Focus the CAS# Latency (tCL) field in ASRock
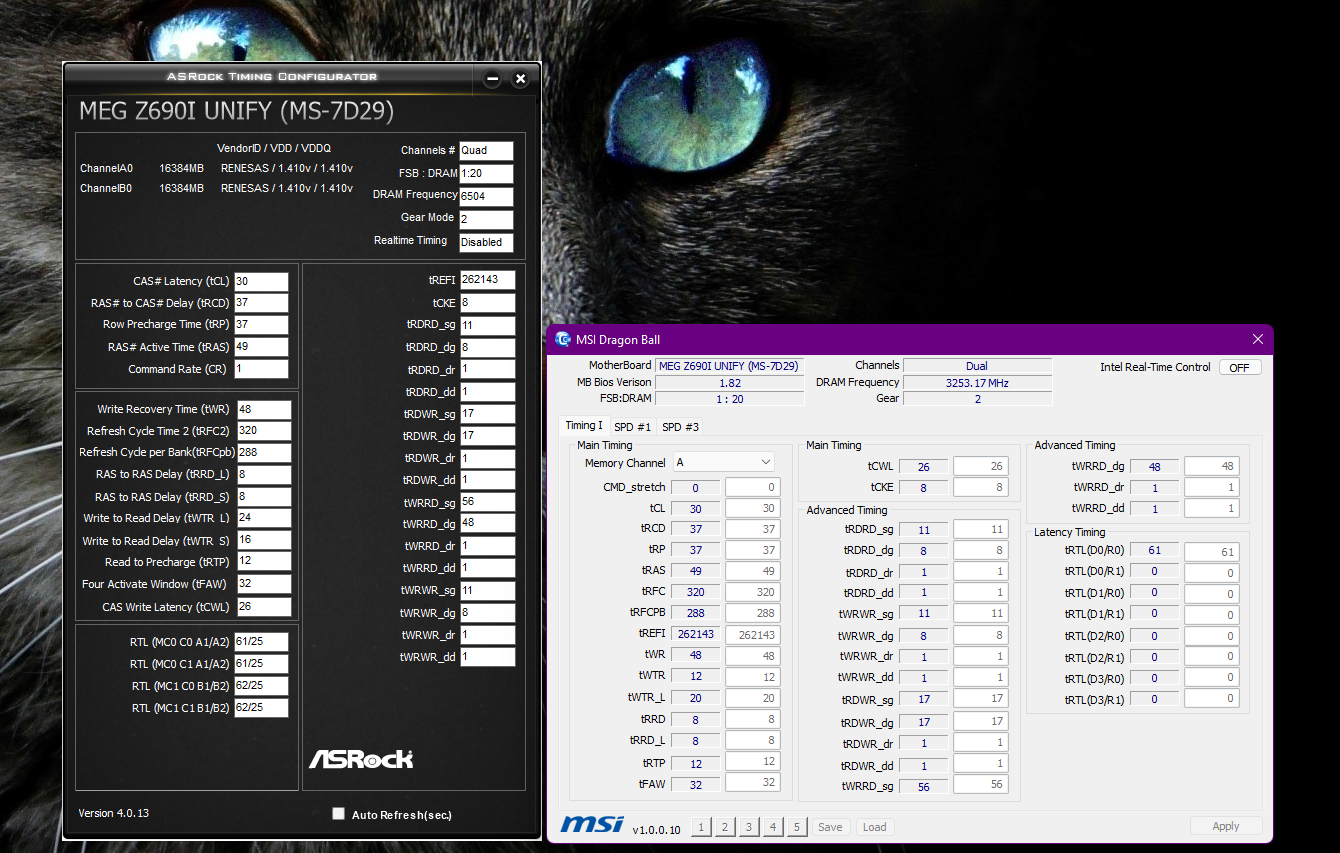The height and width of the screenshot is (853, 1340). tap(261, 282)
